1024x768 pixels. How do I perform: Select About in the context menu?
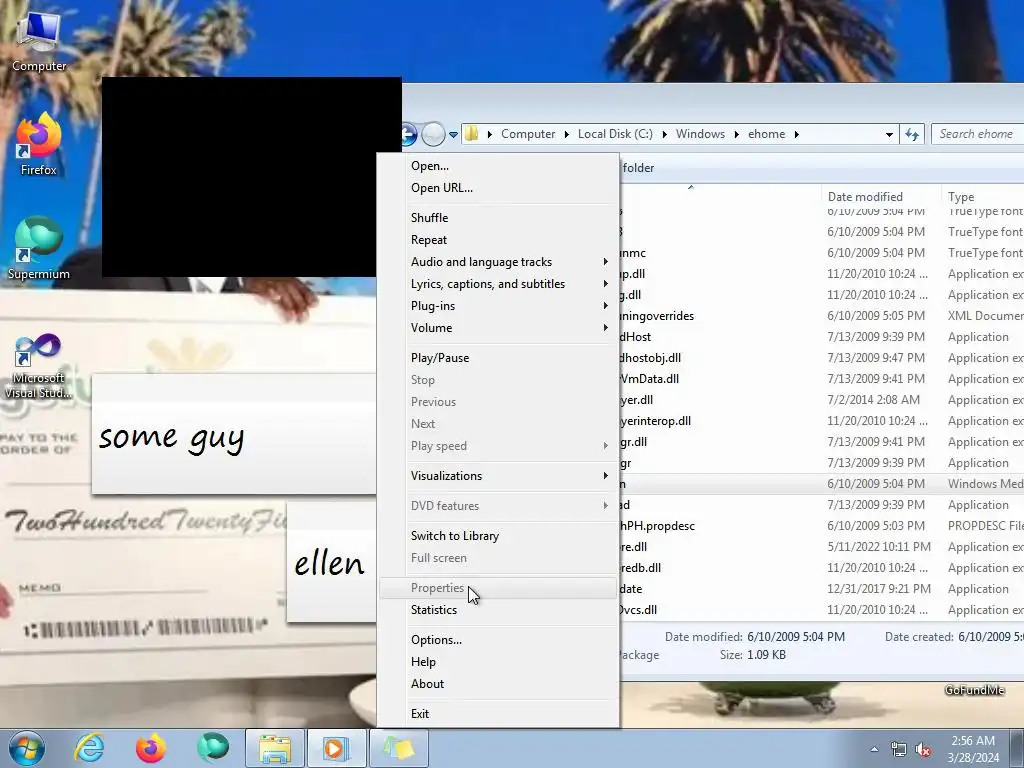[498, 684]
